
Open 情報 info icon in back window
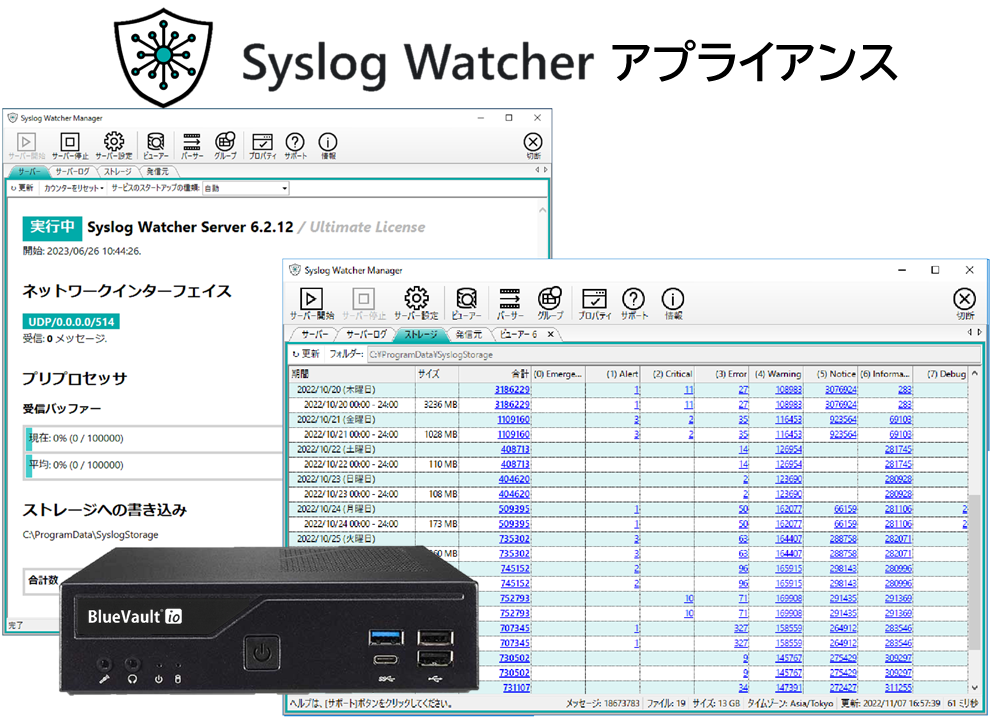click(328, 146)
